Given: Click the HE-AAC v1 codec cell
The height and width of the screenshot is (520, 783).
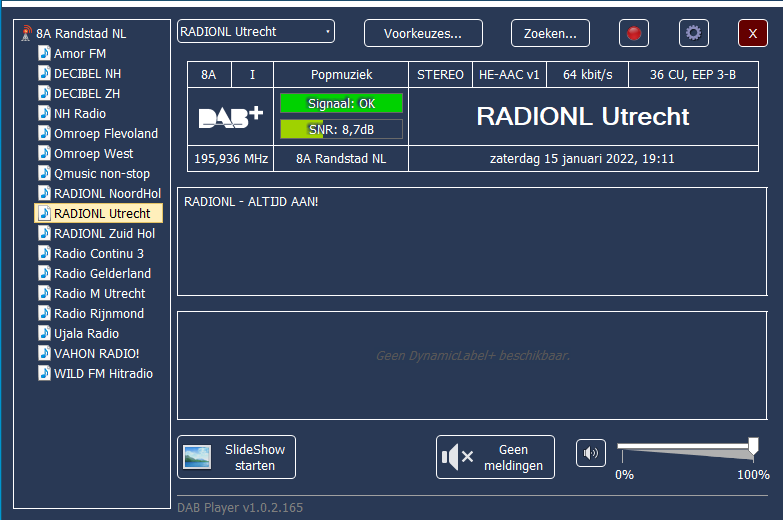Looking at the screenshot, I should [x=509, y=74].
